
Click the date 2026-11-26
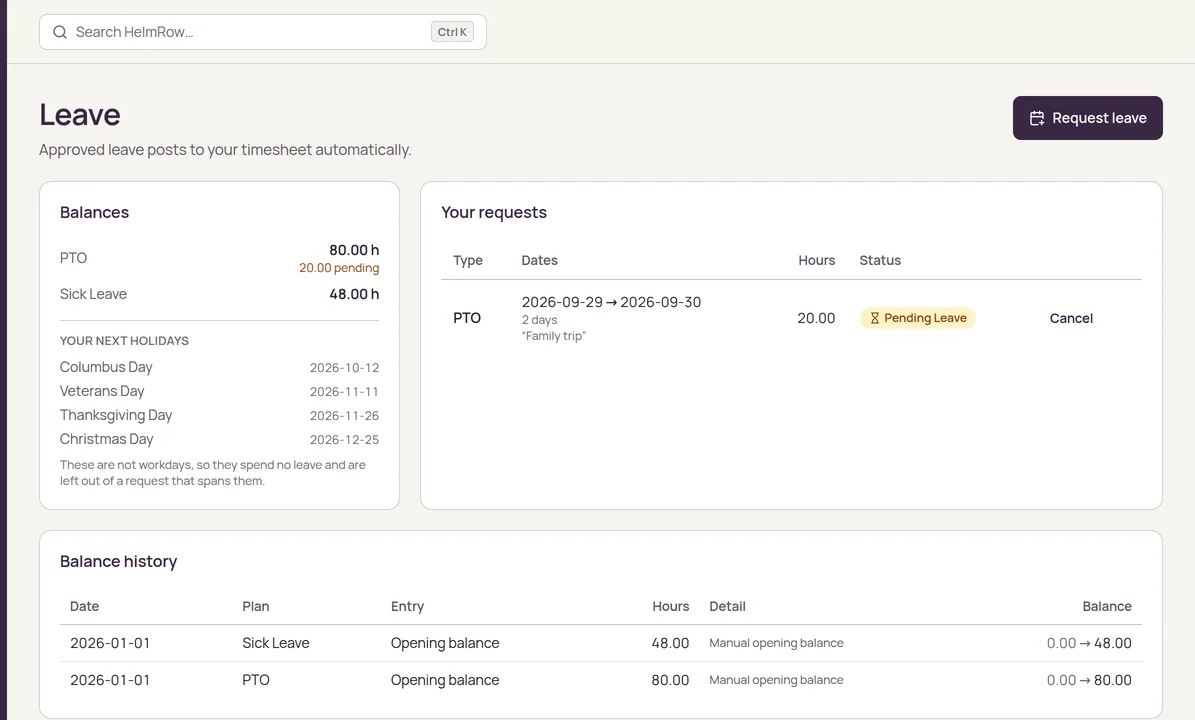344,415
